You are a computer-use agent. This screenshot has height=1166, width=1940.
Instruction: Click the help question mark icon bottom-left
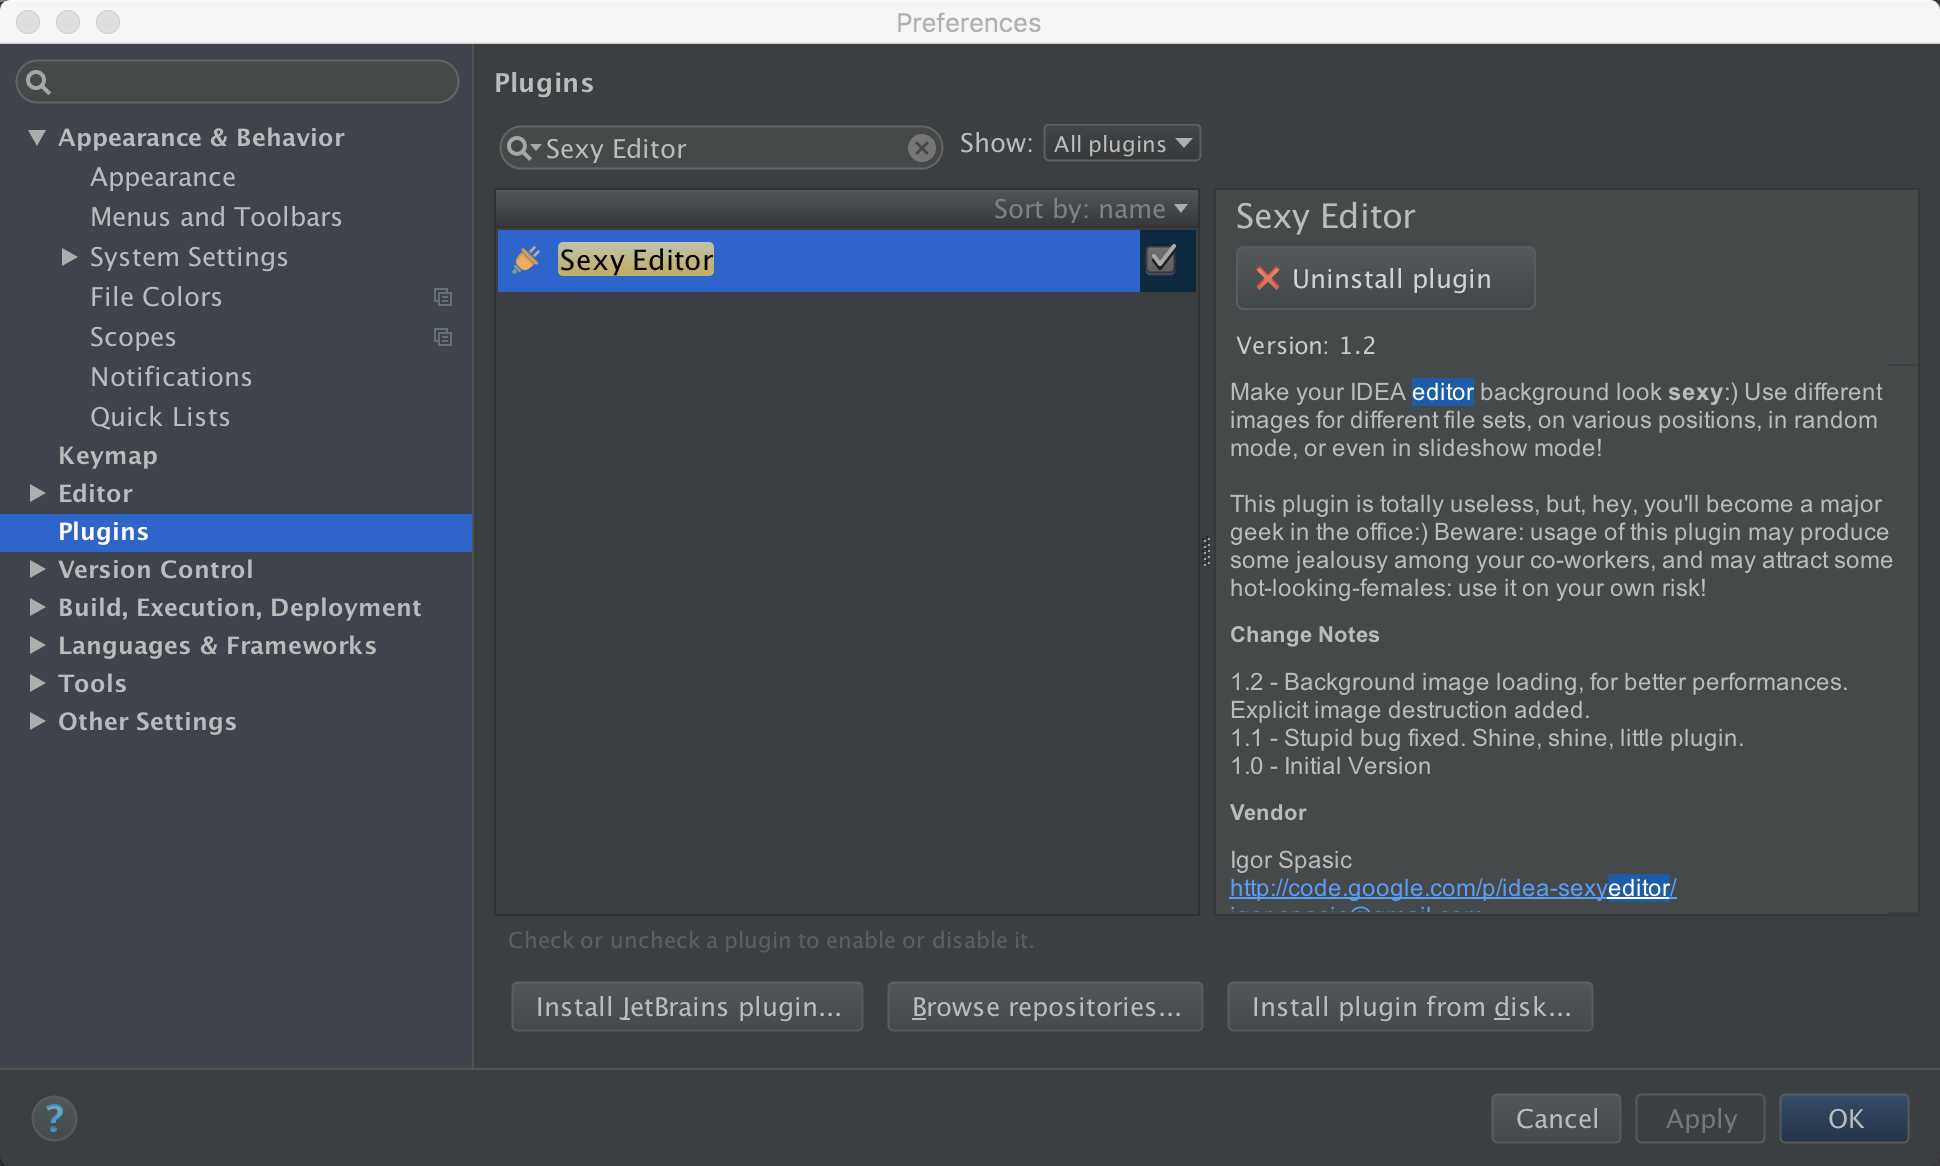click(x=53, y=1117)
